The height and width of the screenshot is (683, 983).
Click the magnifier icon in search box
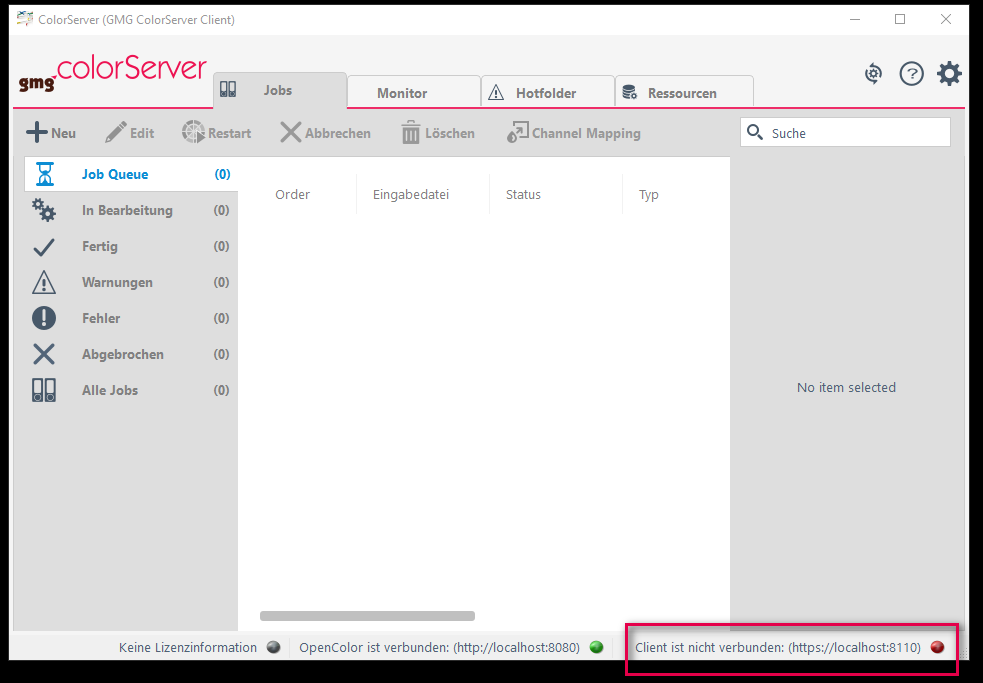point(755,132)
